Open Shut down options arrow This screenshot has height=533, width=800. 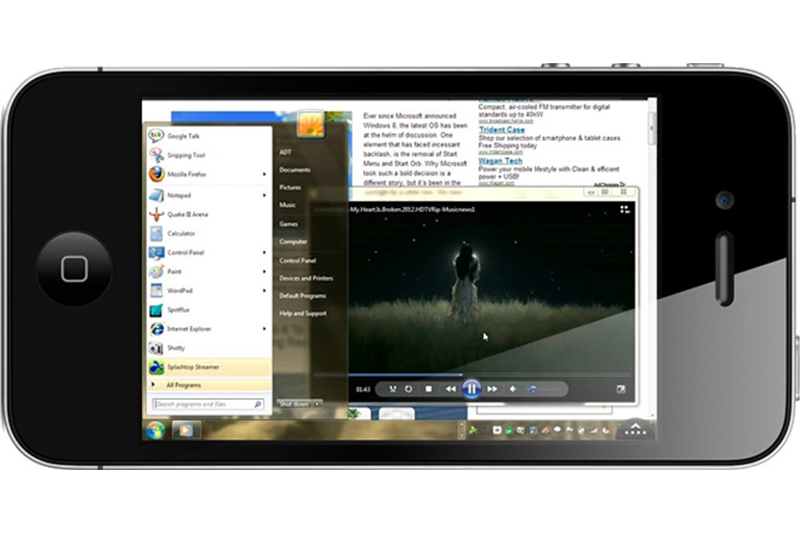point(318,403)
